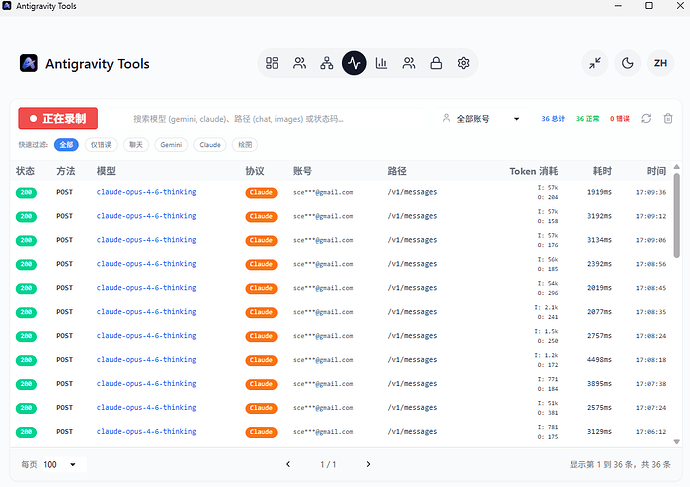The width and height of the screenshot is (690, 487).
Task: Click the table's vertical scrollbar thumb
Action: (x=677, y=216)
